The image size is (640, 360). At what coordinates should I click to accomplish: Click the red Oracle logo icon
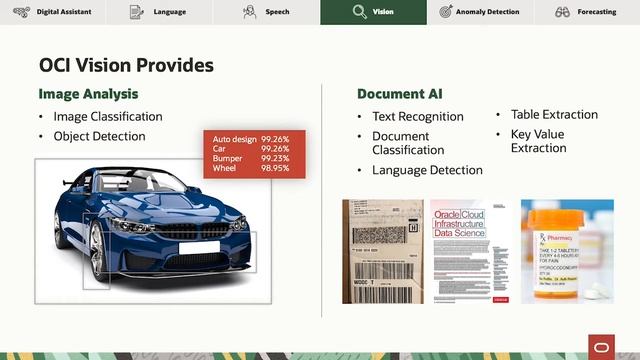(x=601, y=347)
